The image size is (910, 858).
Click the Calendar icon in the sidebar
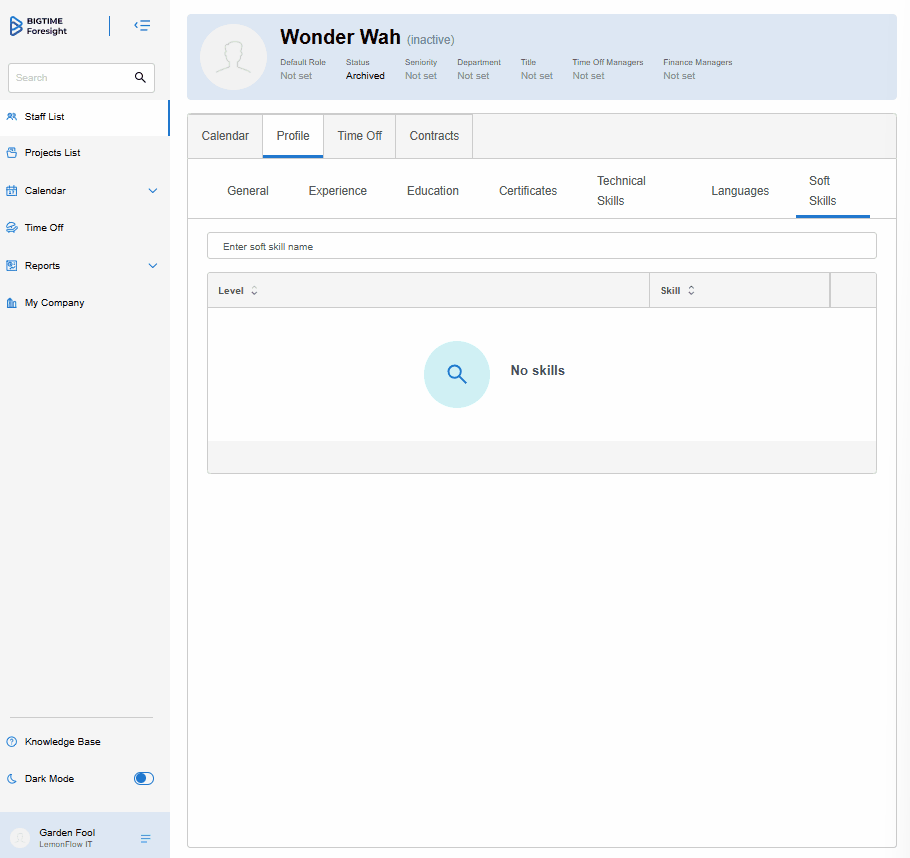coord(12,190)
